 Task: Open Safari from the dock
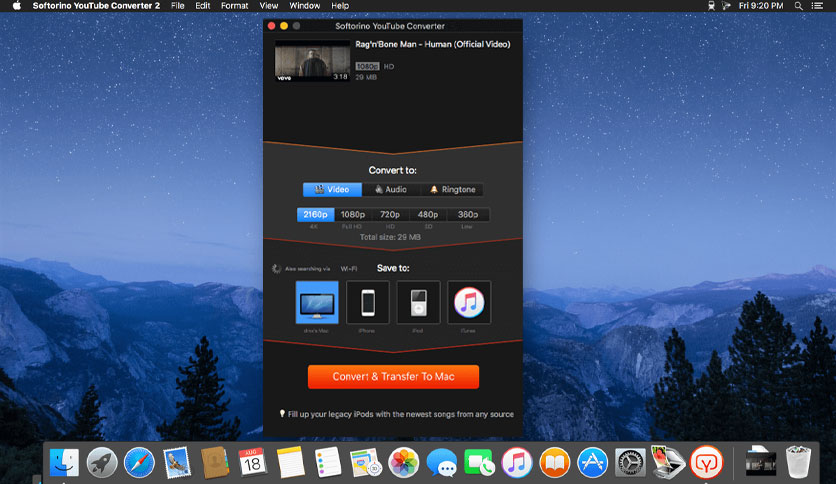139,462
